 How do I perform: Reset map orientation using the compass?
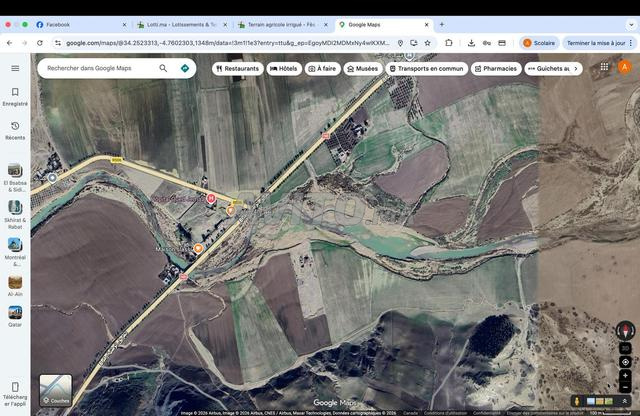(x=626, y=331)
